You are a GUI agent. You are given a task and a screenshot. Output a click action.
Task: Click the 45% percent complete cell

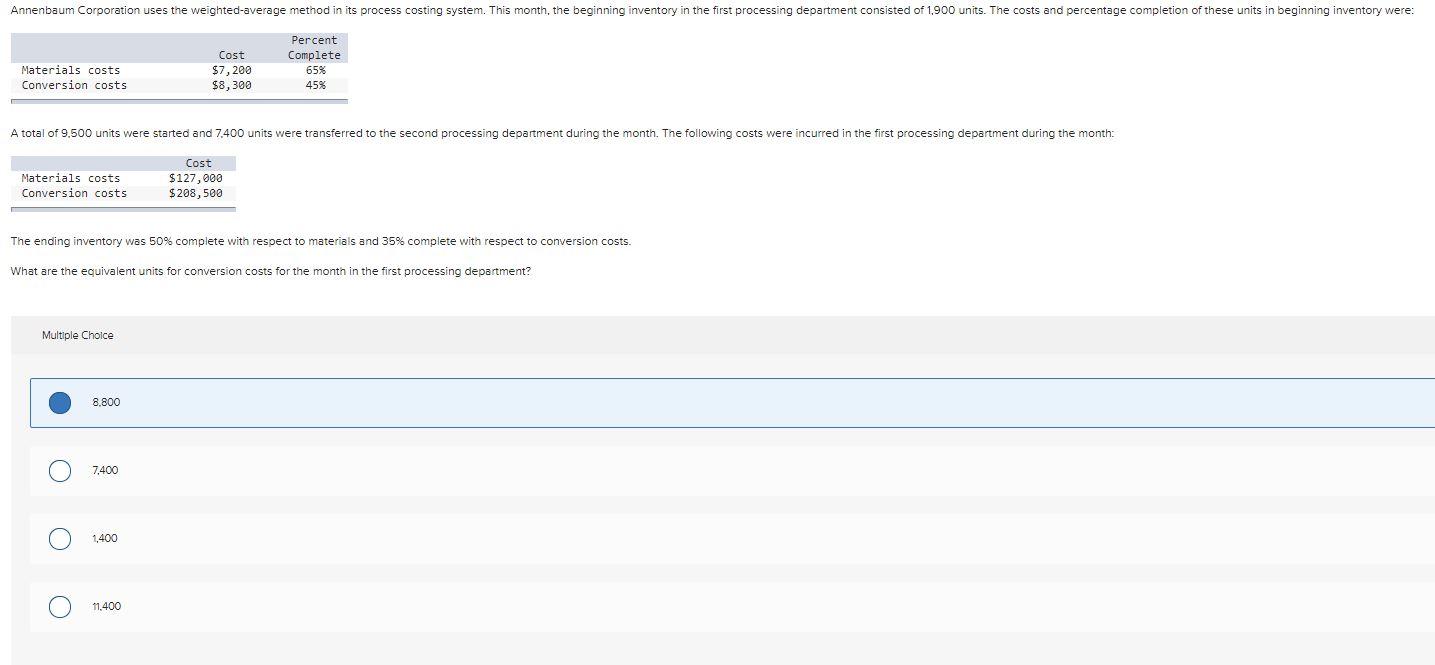tap(315, 85)
